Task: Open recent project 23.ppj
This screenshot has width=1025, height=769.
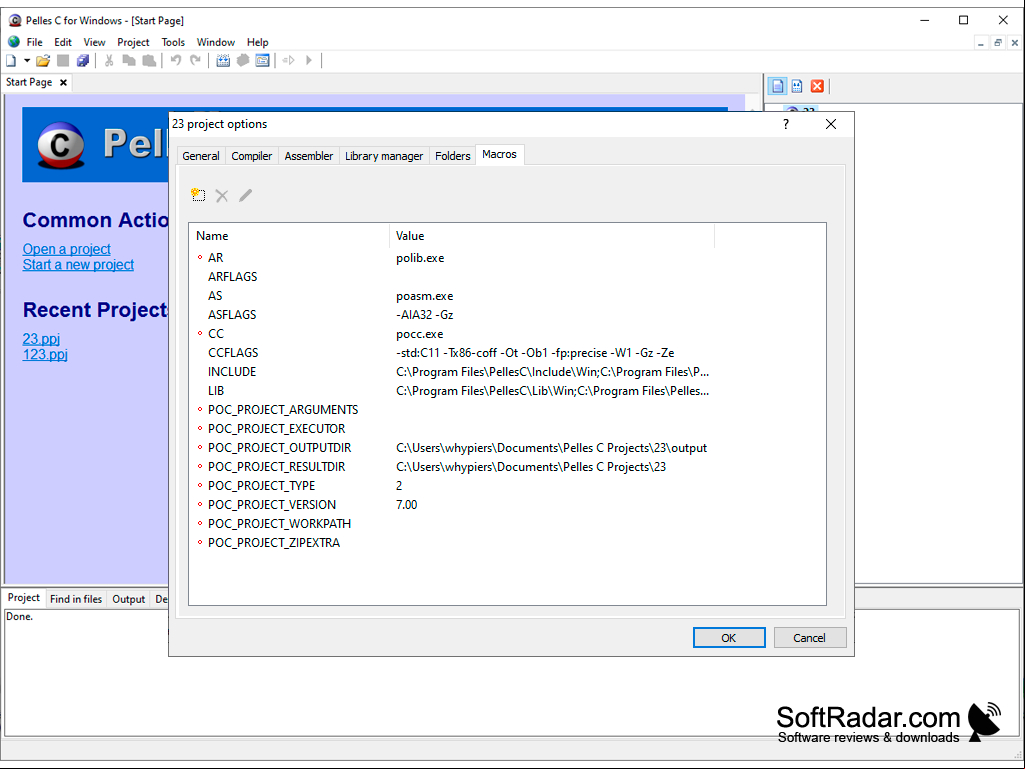Action: point(41,339)
